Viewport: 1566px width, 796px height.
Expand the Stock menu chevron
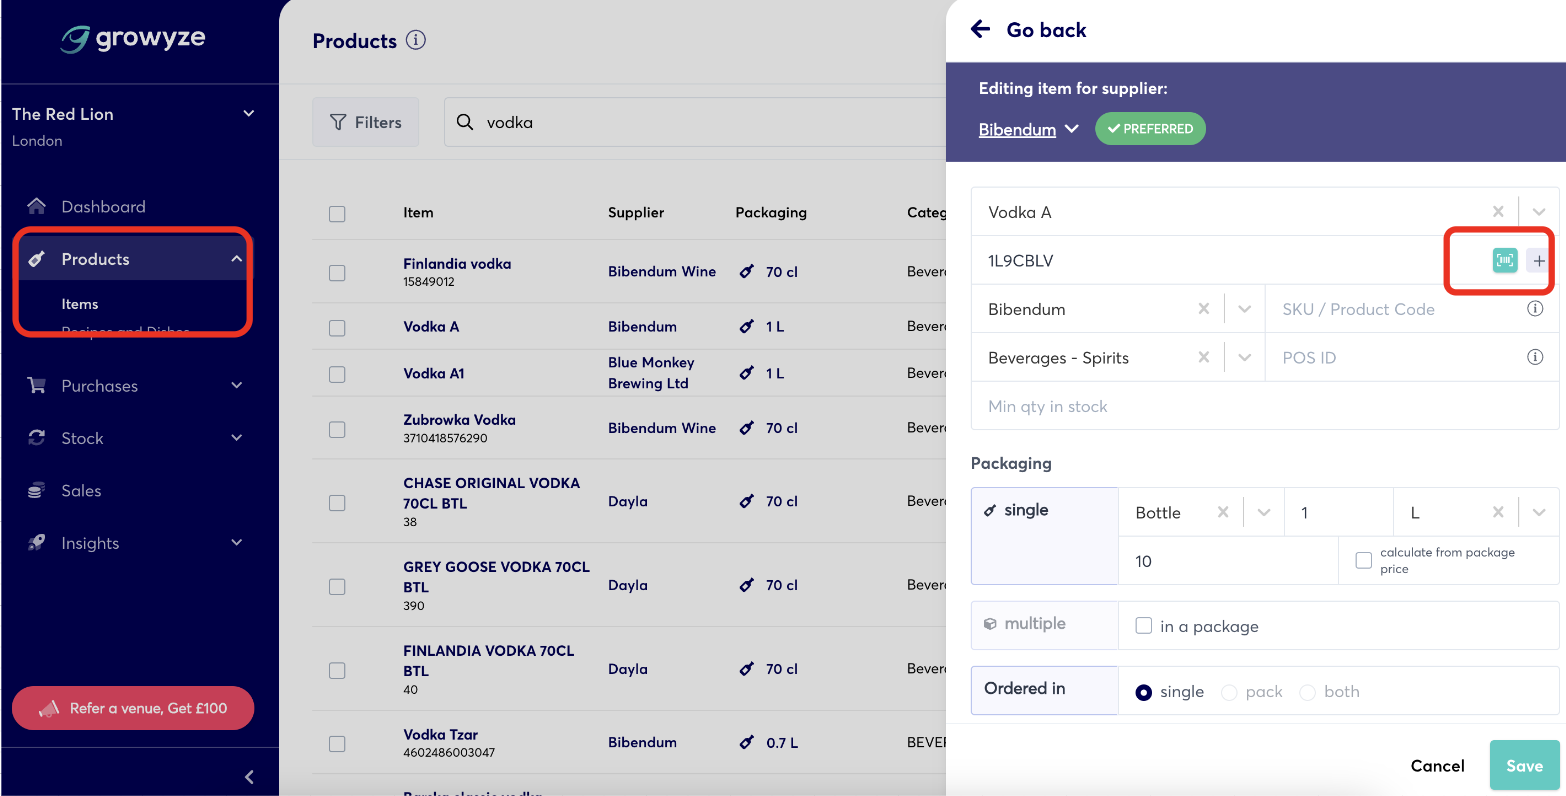[x=237, y=437]
